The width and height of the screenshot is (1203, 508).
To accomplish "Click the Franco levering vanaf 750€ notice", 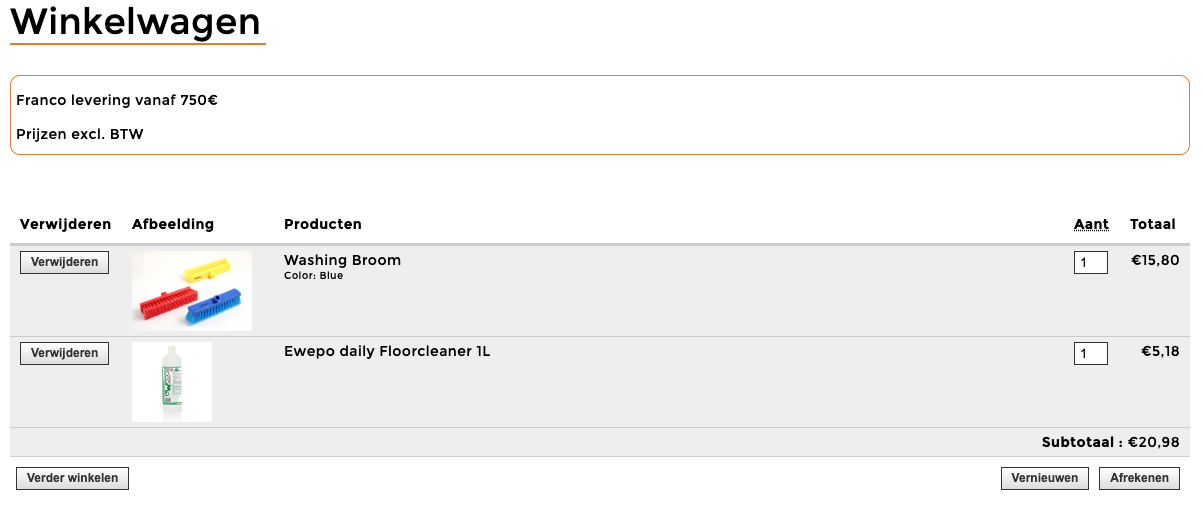I will click(117, 100).
